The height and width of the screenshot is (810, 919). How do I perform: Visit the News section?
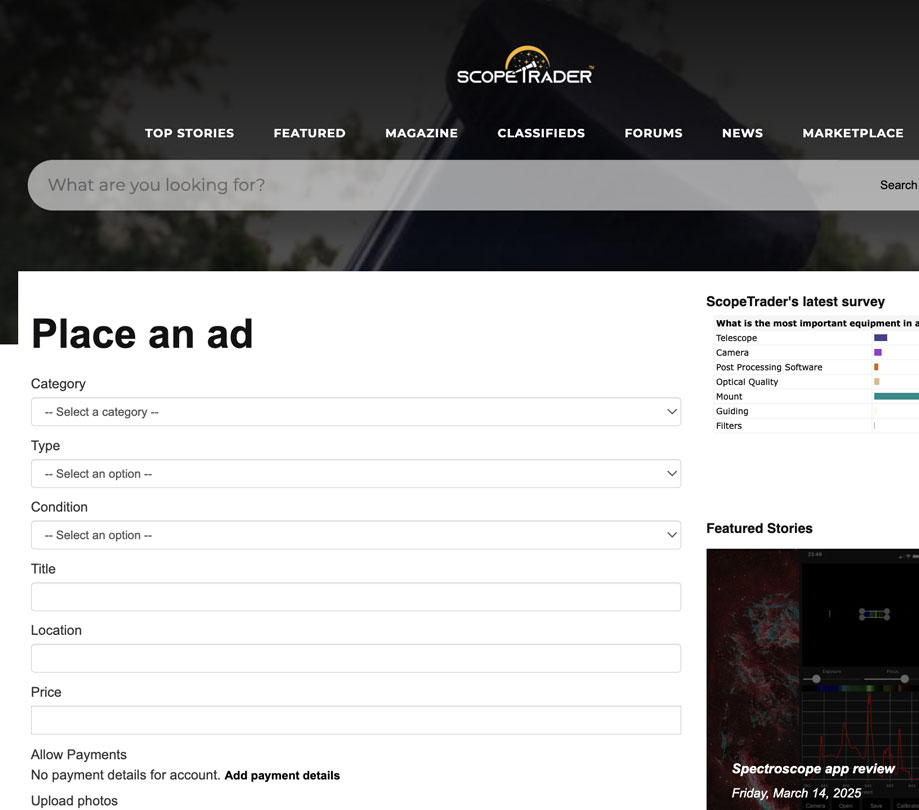(742, 133)
